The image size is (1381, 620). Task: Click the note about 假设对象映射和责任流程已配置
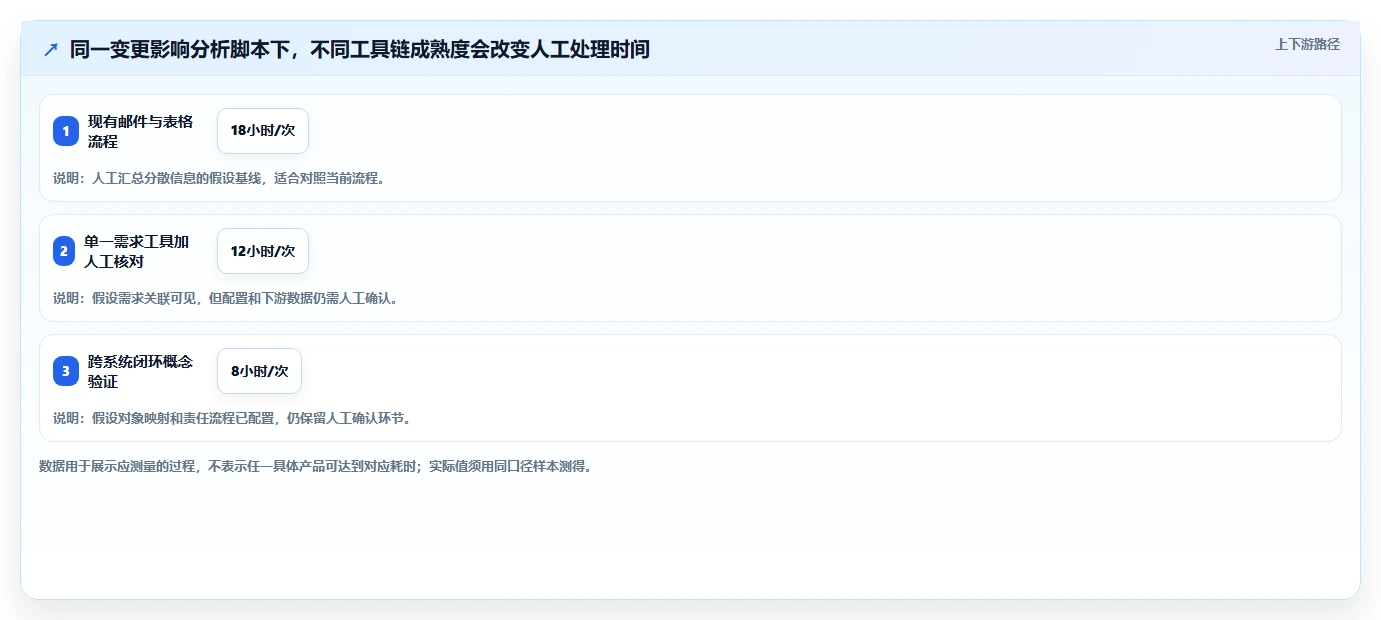pyautogui.click(x=233, y=418)
